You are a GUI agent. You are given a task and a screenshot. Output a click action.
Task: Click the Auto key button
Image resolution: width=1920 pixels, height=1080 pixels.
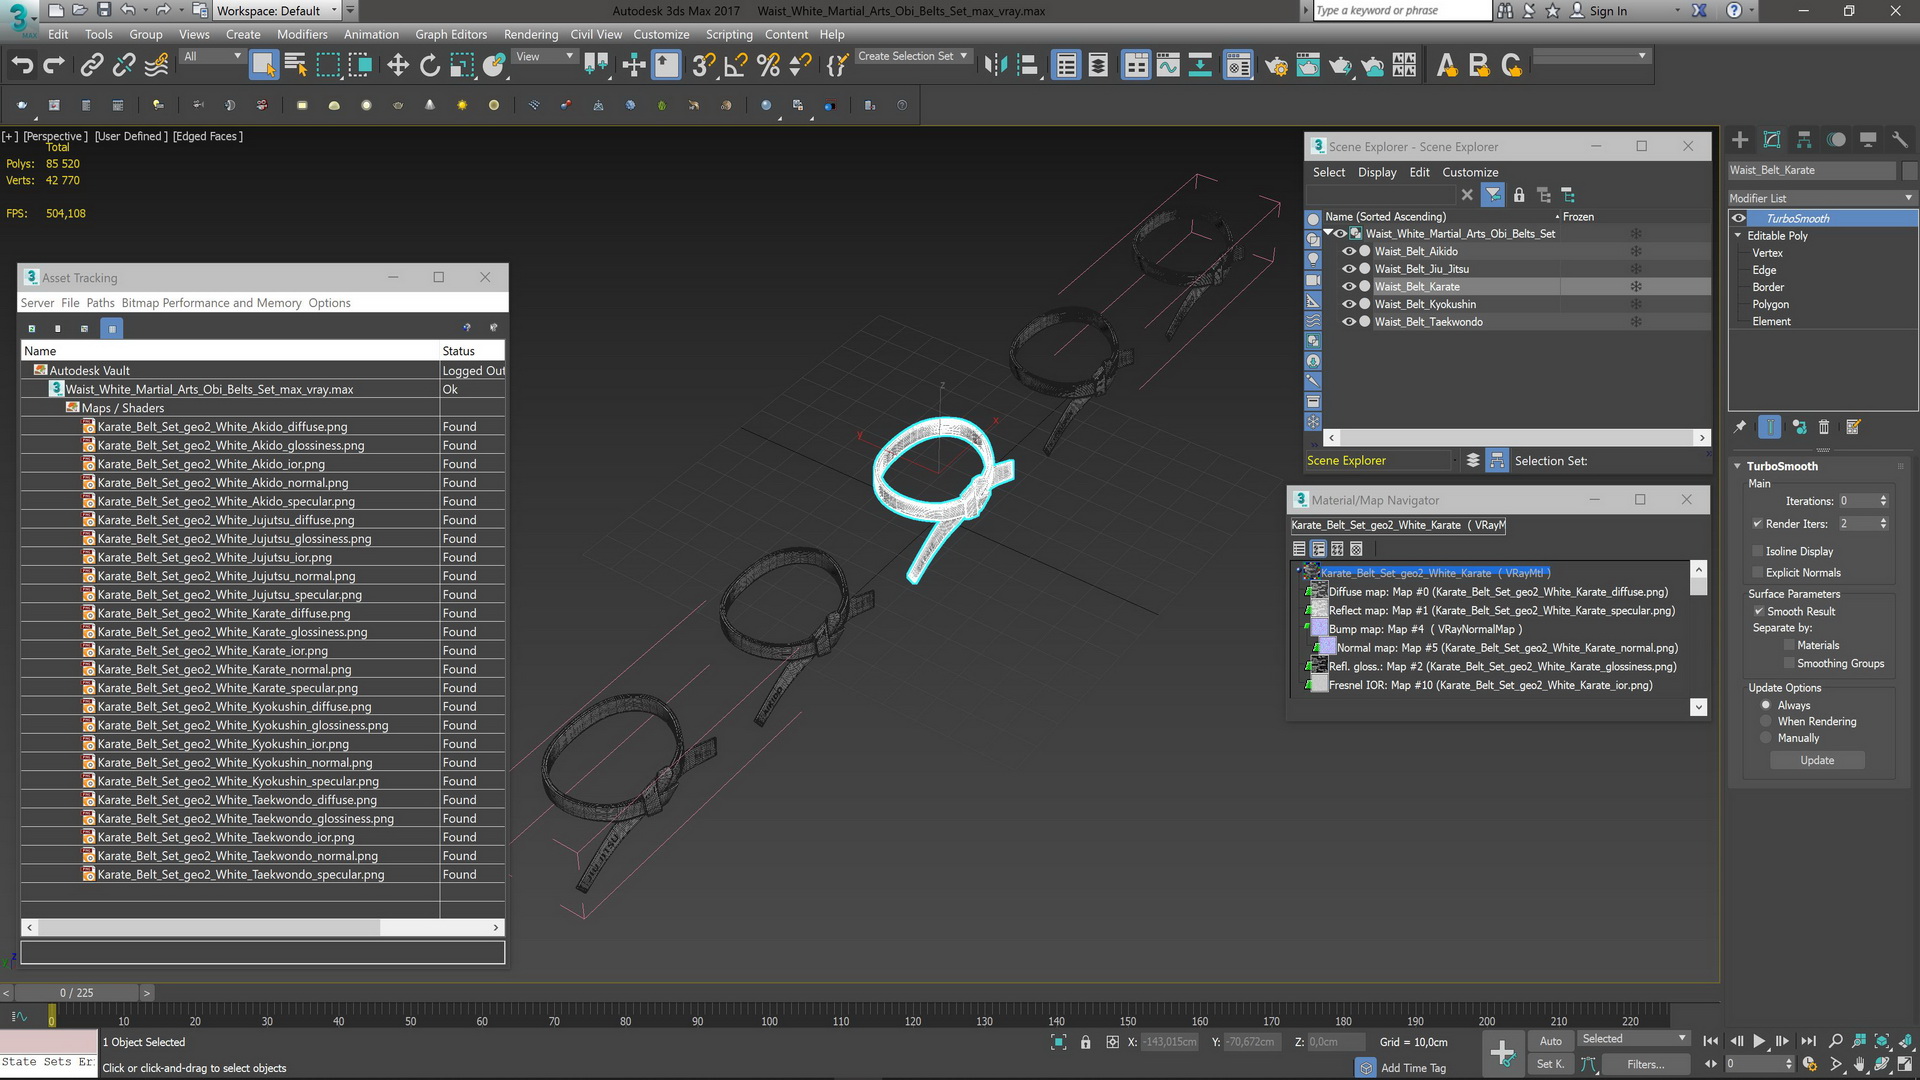pos(1550,1041)
